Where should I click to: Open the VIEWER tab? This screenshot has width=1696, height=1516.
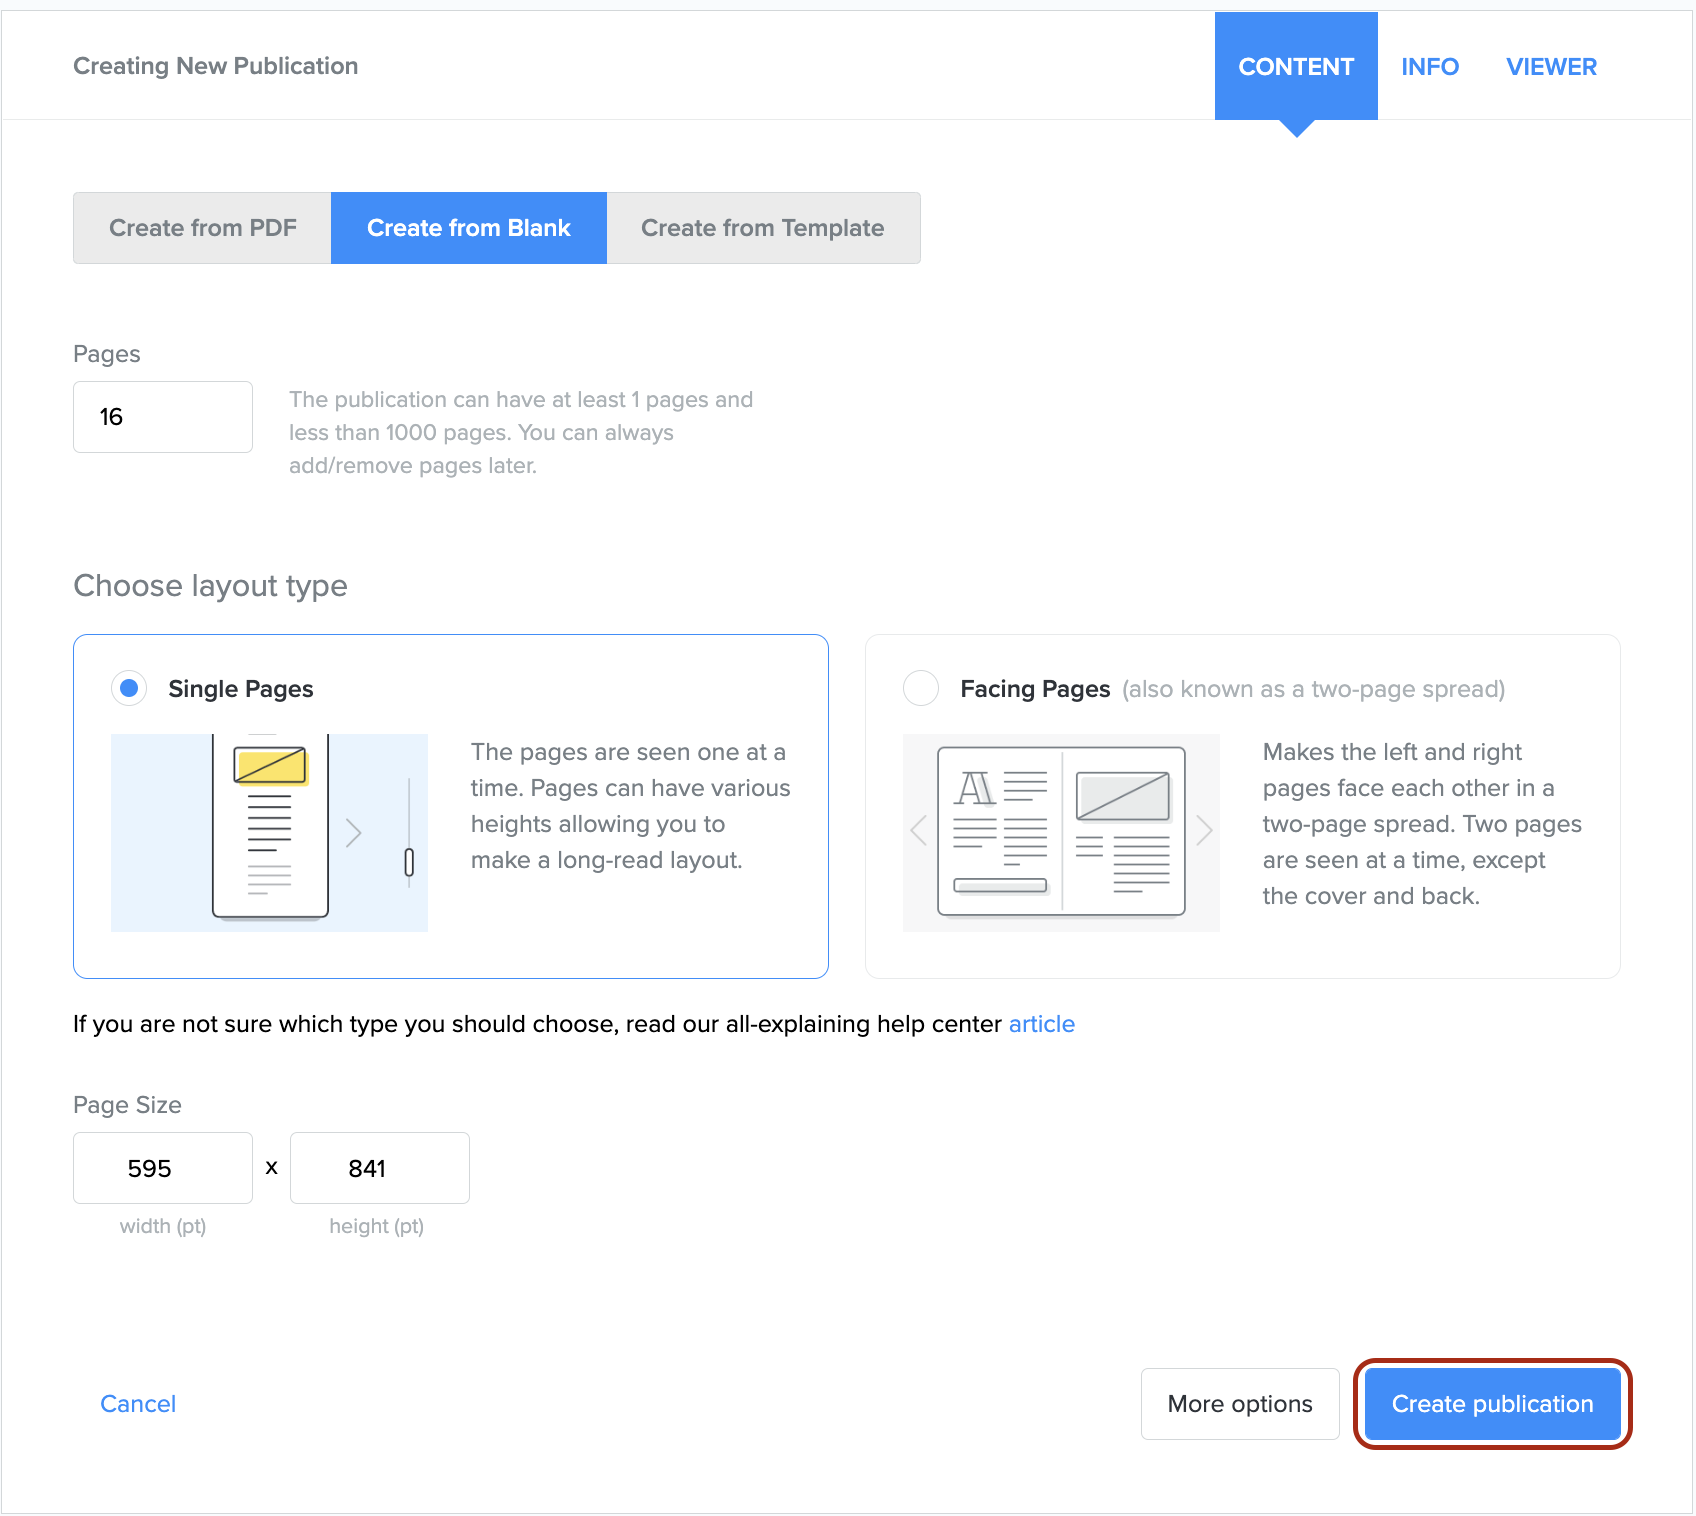(1551, 67)
